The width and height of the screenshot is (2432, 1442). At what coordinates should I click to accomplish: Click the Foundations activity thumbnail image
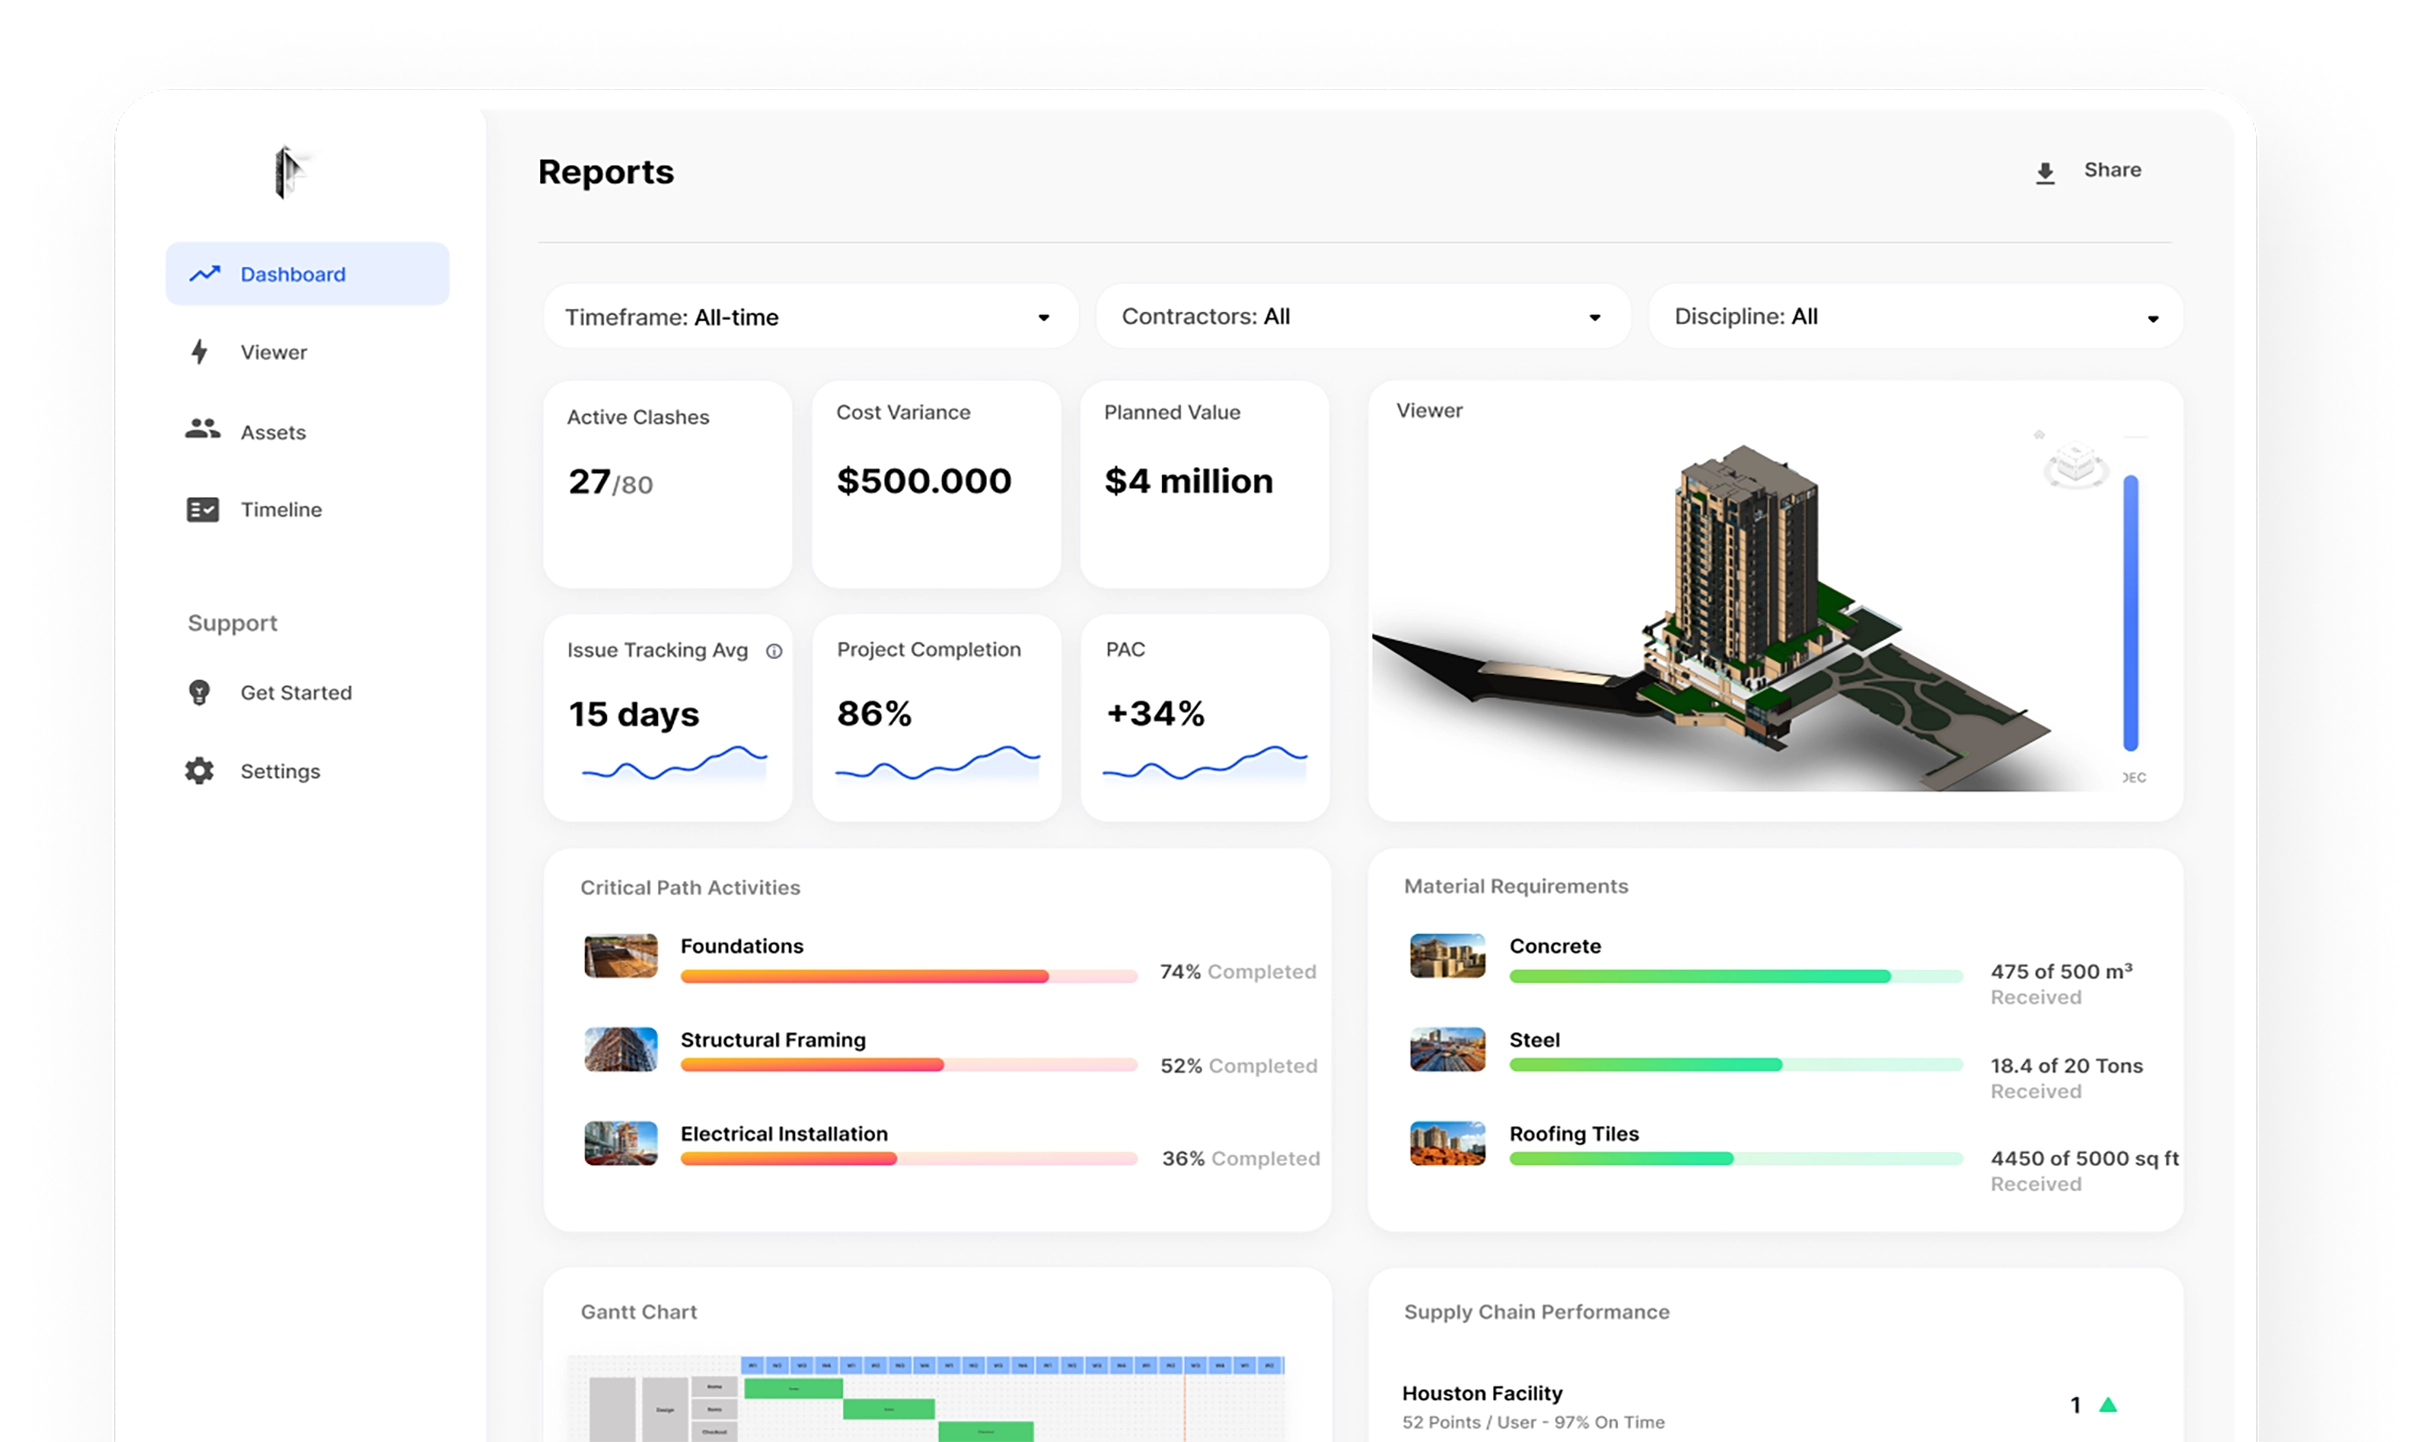pyautogui.click(x=620, y=957)
